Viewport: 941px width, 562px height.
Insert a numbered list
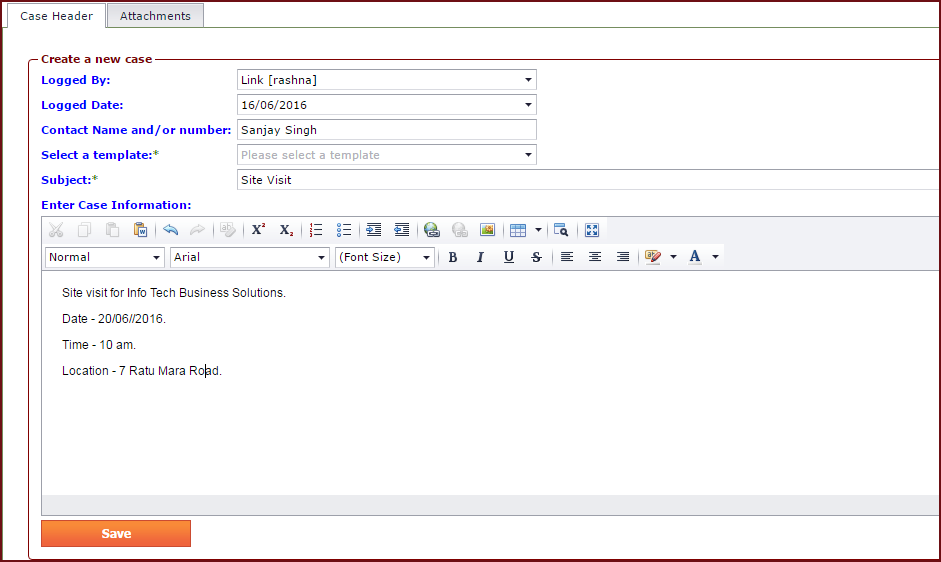coord(316,230)
